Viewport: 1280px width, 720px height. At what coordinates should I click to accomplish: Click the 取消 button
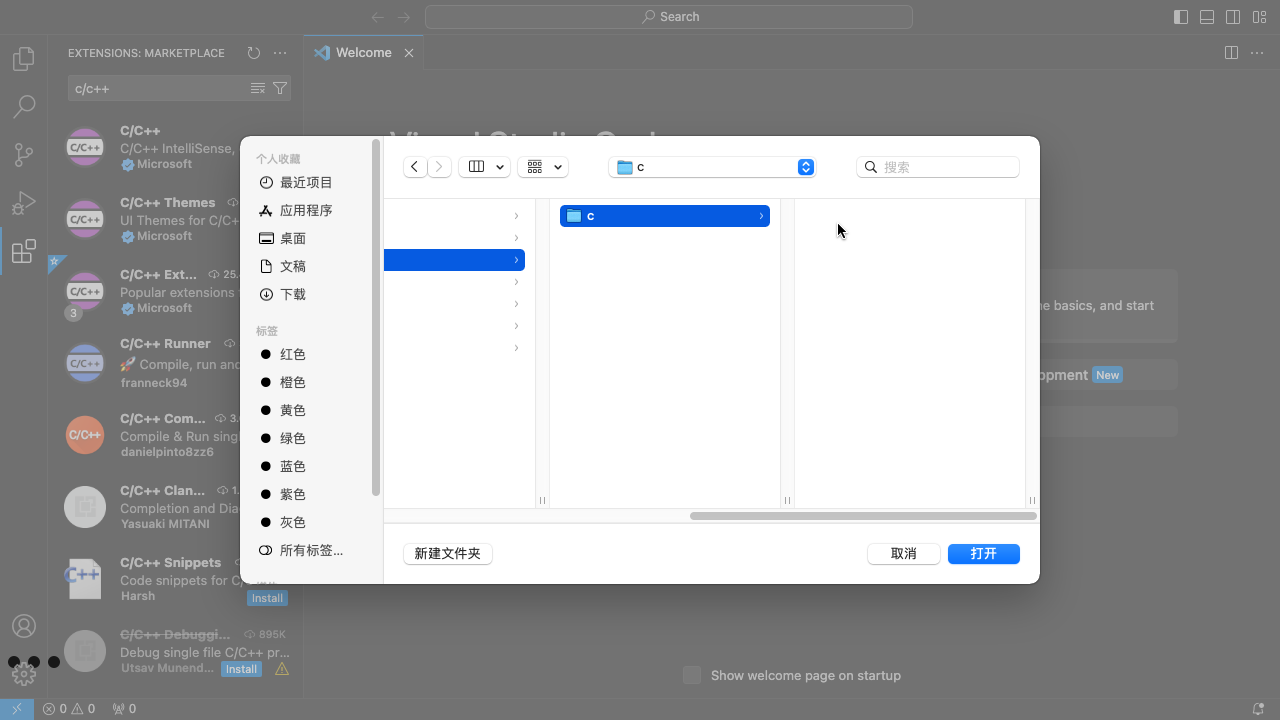coord(904,553)
